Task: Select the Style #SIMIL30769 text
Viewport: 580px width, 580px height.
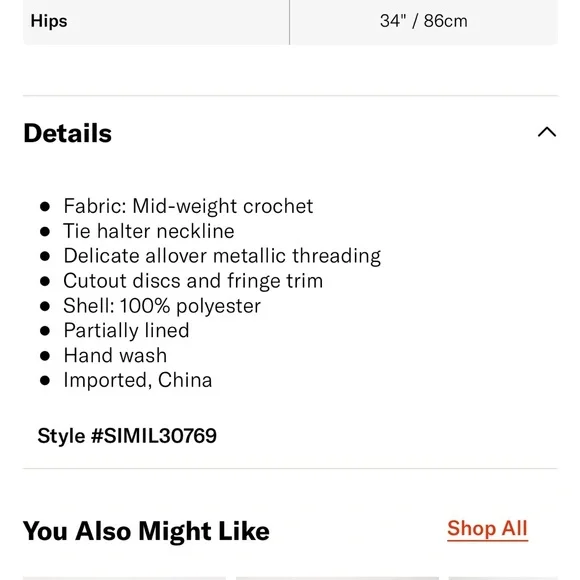Action: (x=127, y=435)
